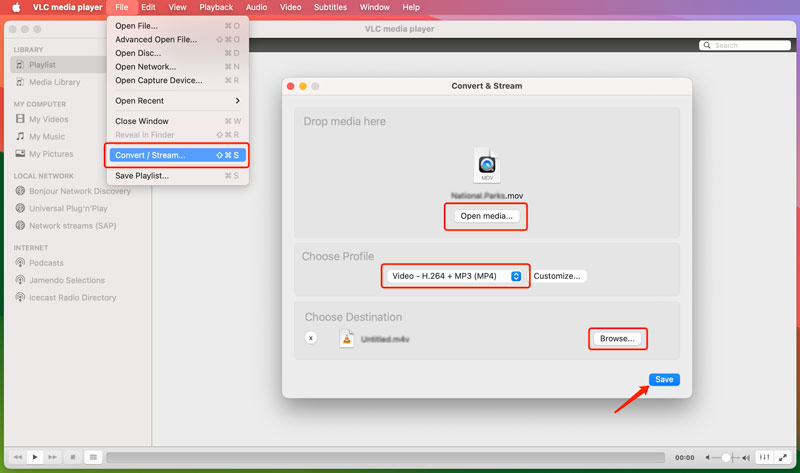Open the Playback menu

tap(216, 7)
